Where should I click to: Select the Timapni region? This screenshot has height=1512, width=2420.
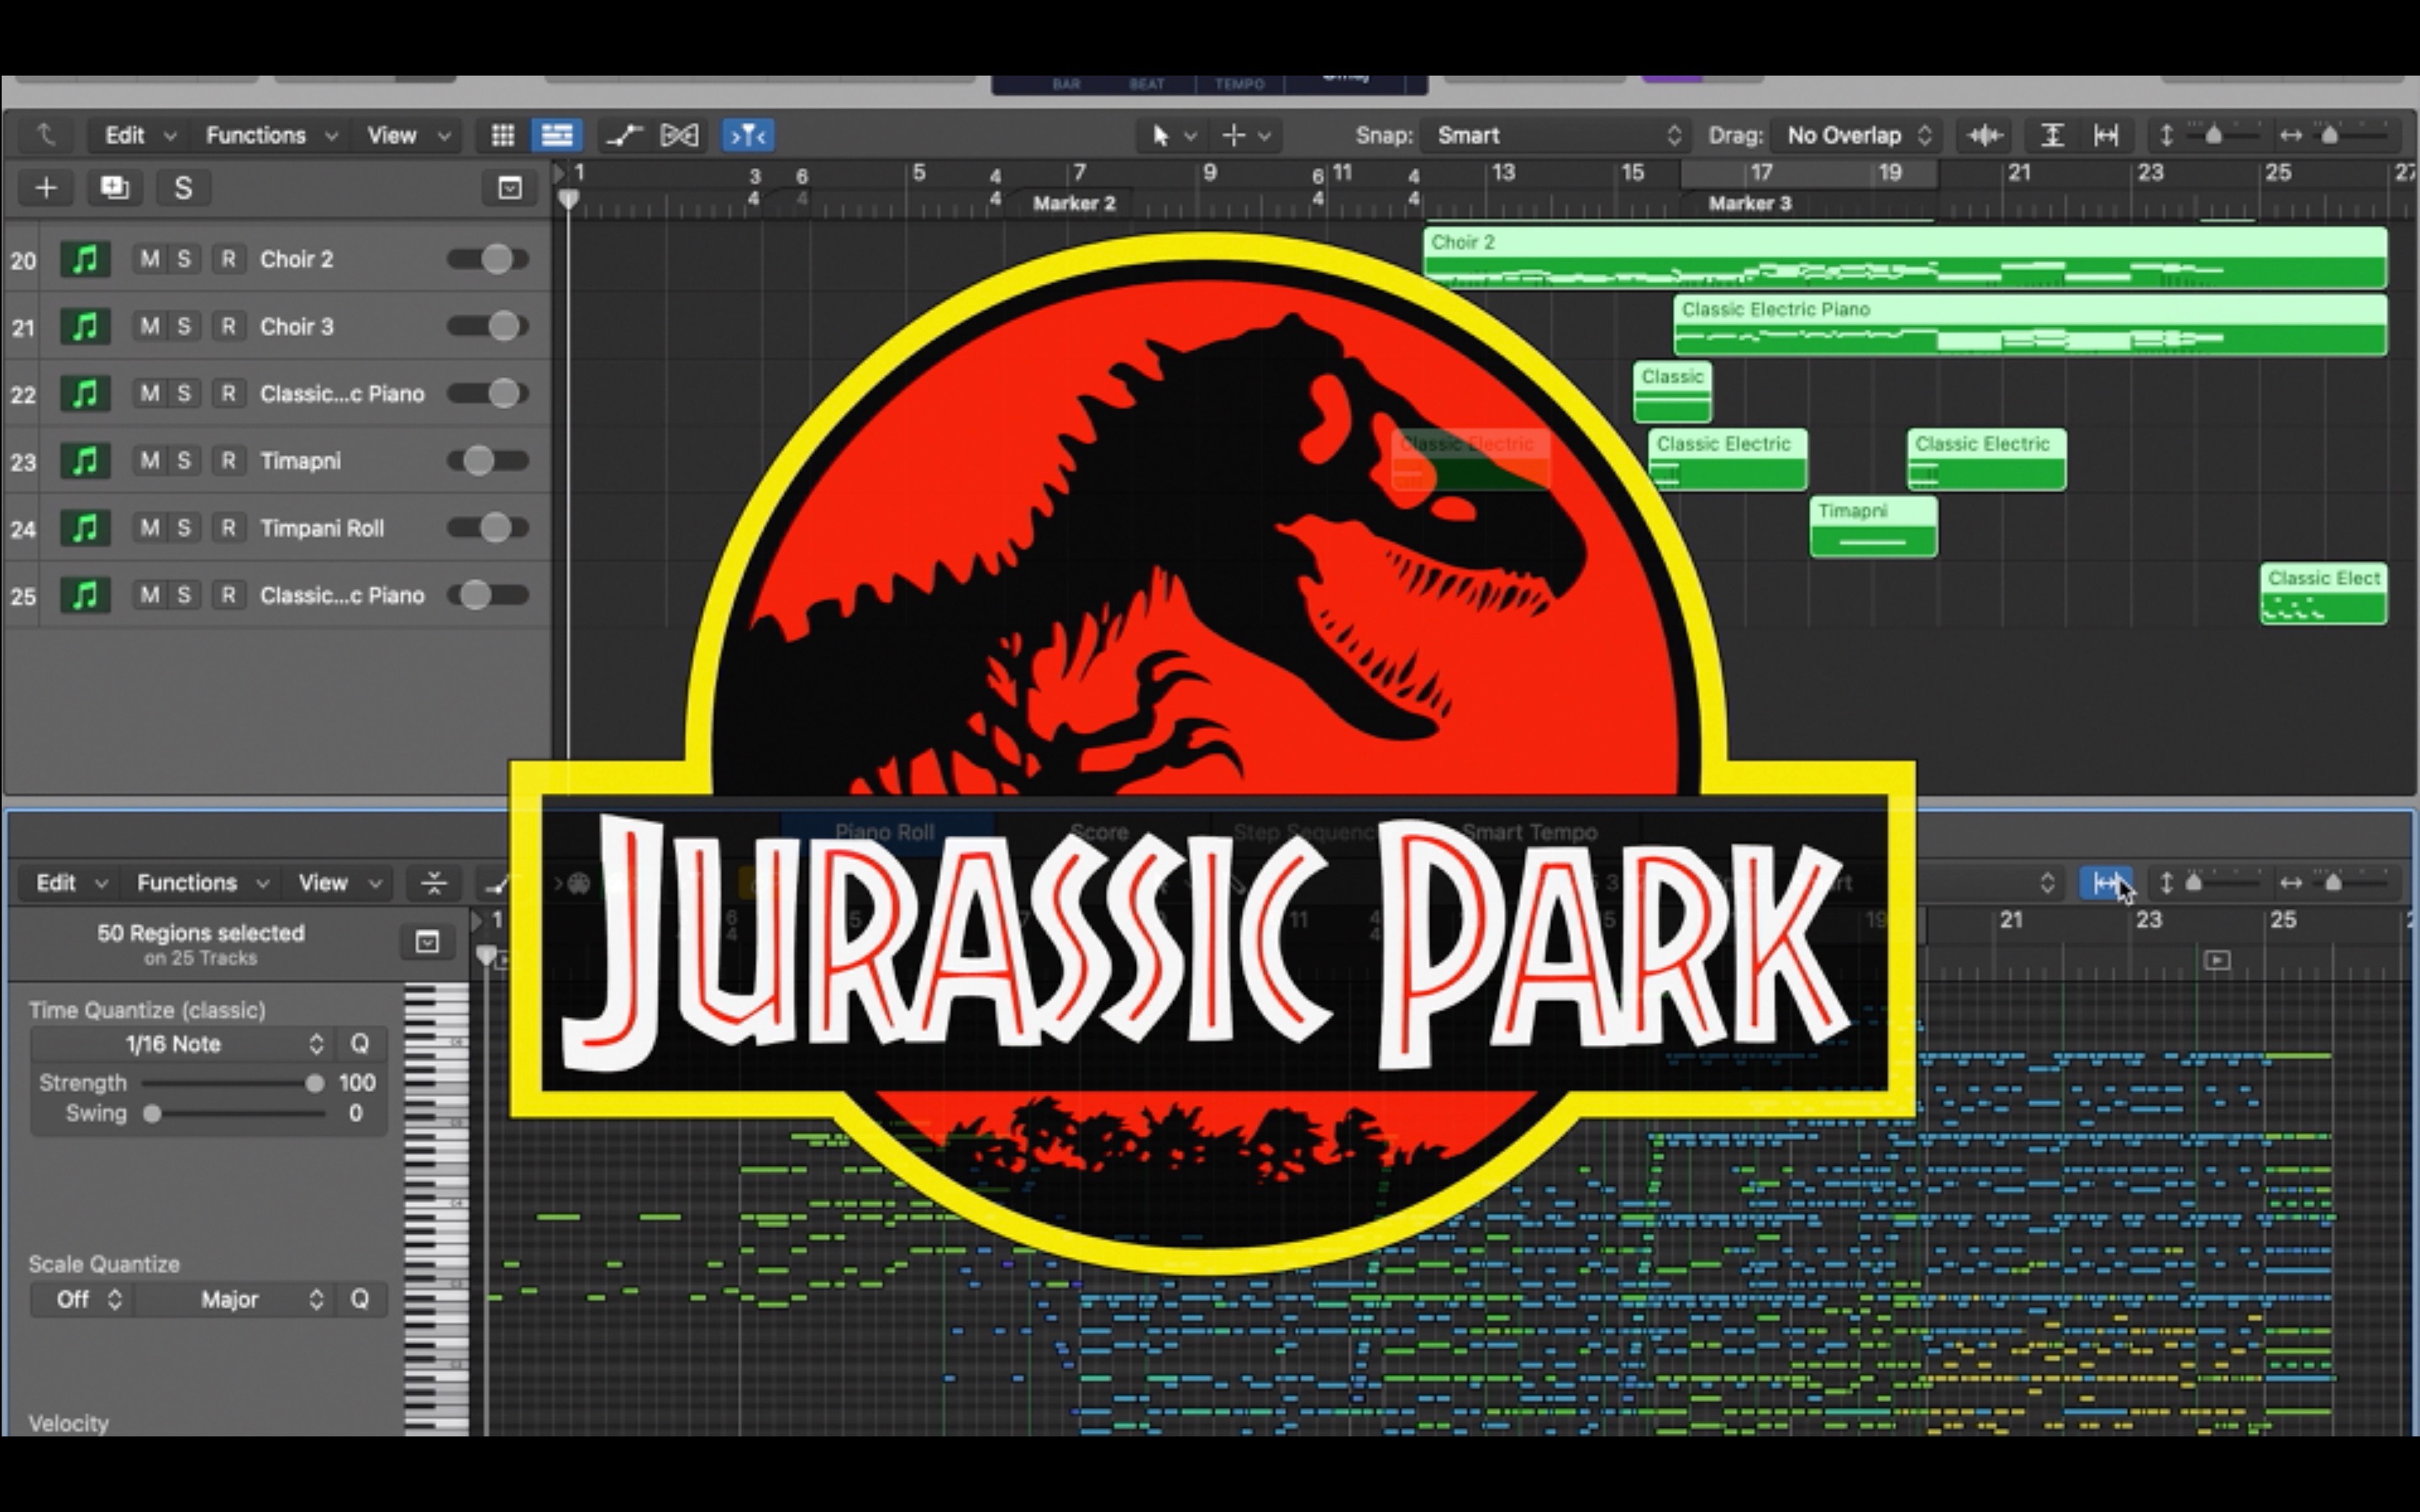1873,527
